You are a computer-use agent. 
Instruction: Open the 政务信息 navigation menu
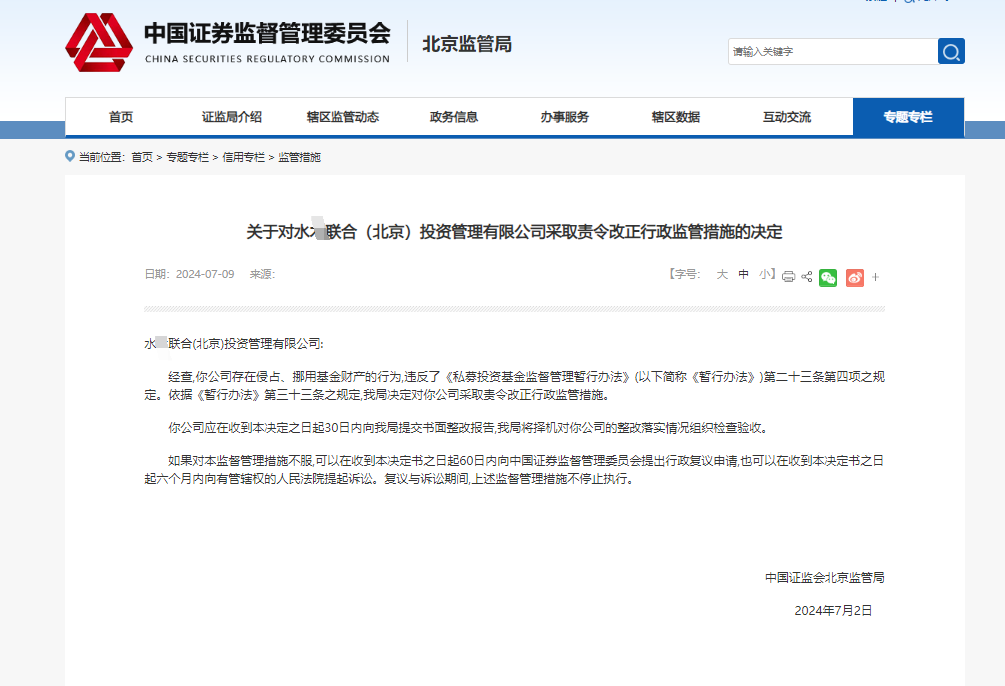coord(454,117)
